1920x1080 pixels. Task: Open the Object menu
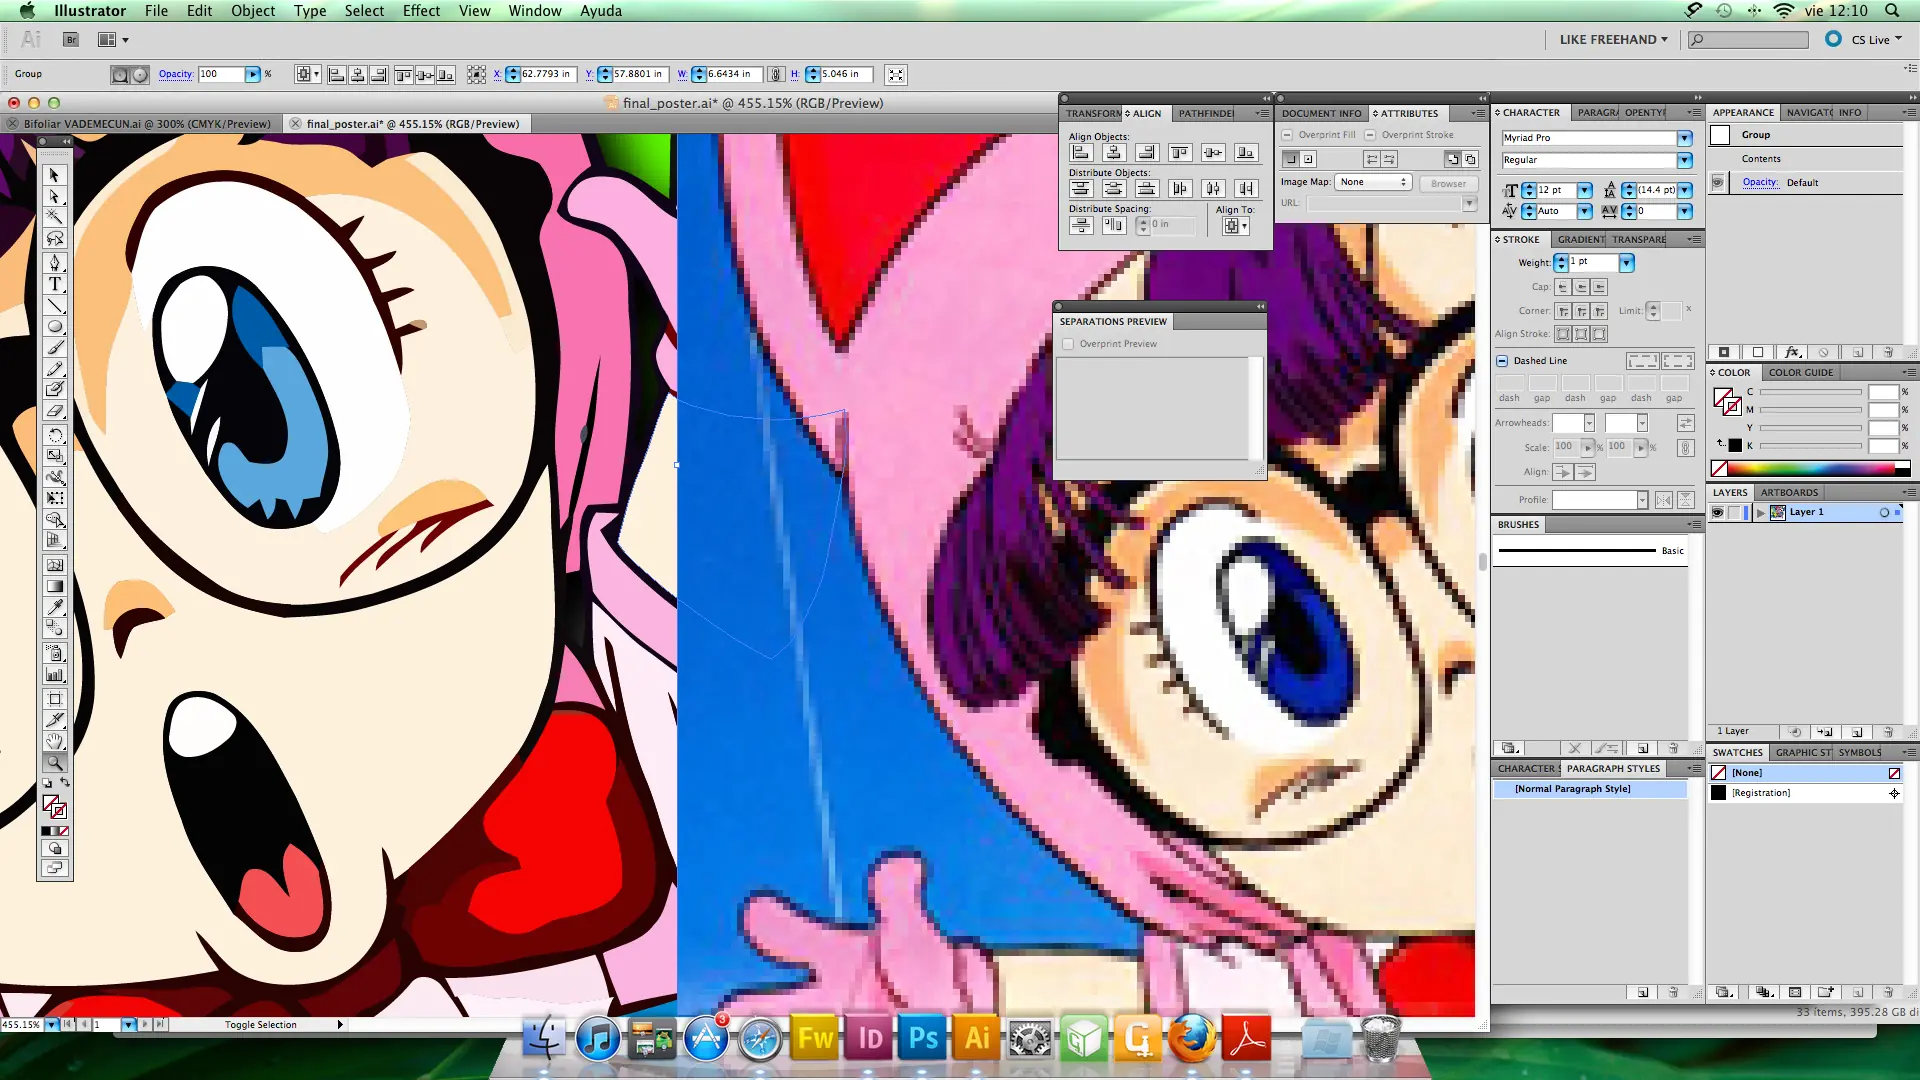coord(253,11)
